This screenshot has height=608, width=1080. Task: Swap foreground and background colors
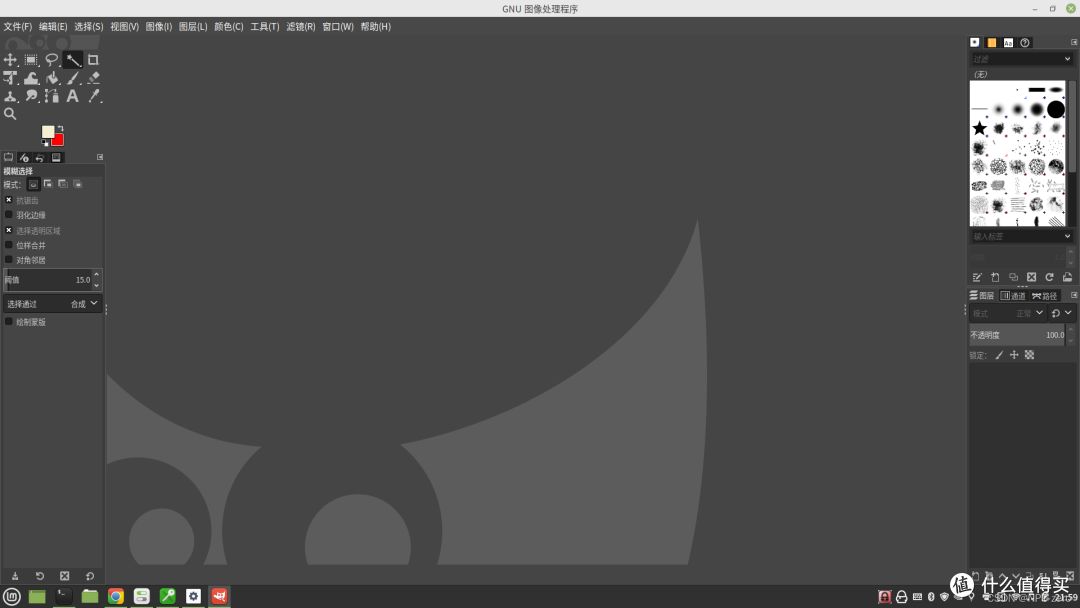pos(60,128)
